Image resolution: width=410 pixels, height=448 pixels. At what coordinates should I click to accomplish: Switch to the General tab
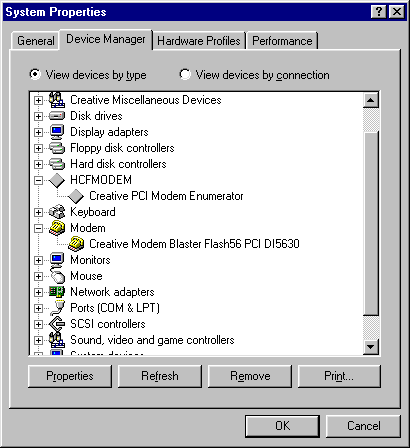(36, 41)
